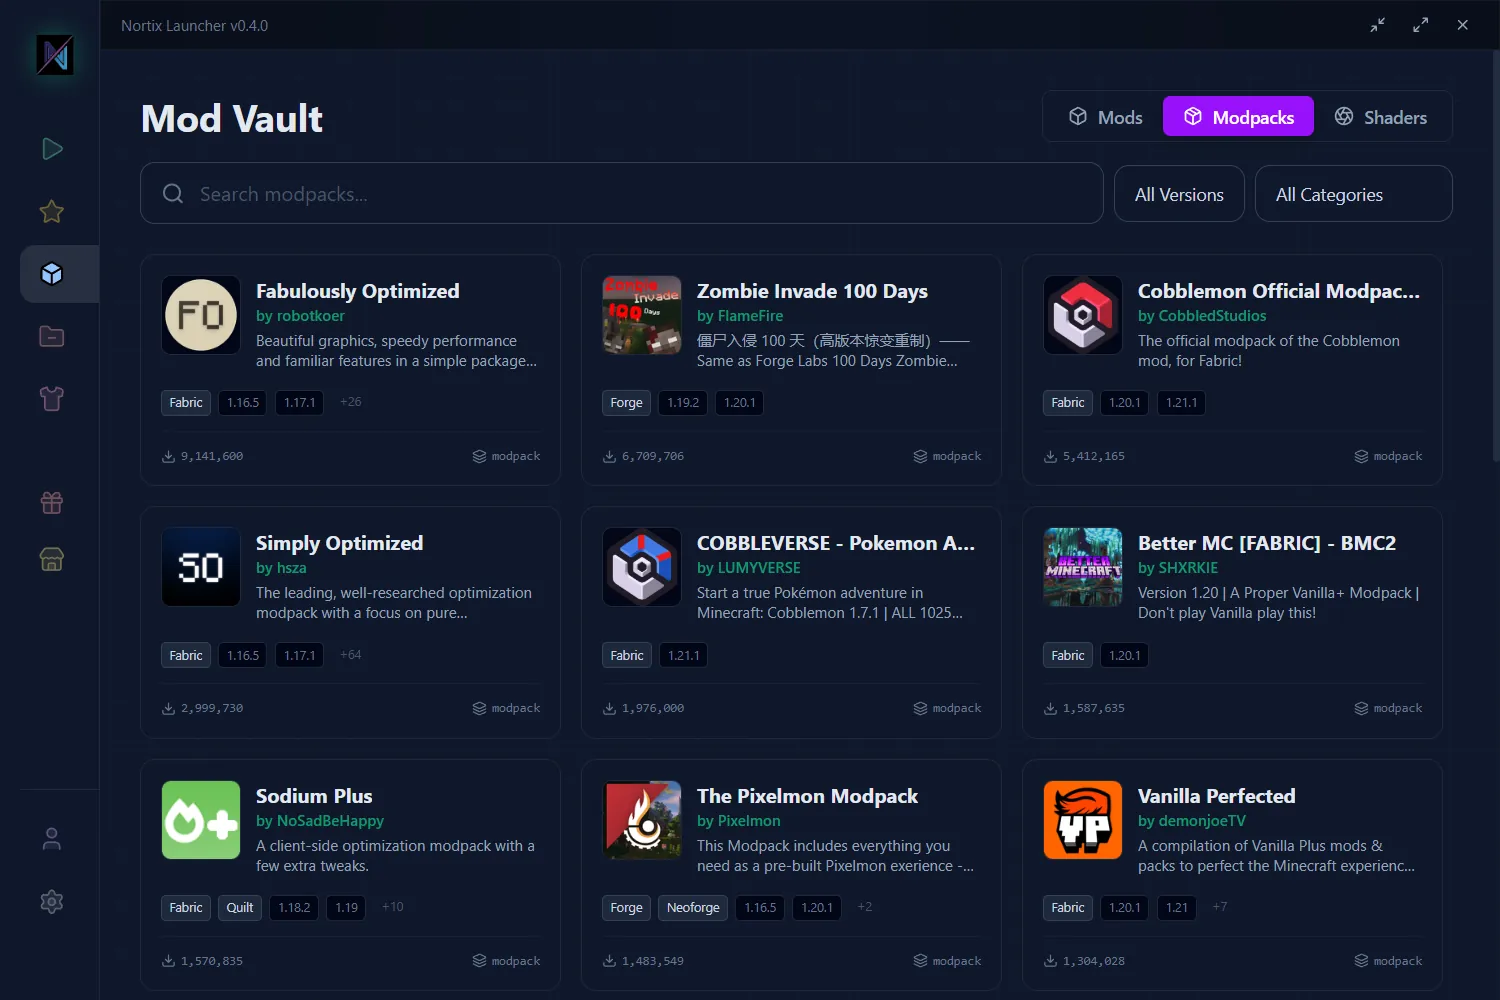Viewport: 1500px width, 1000px height.
Task: Open the shirt skins icon
Action: (52, 399)
